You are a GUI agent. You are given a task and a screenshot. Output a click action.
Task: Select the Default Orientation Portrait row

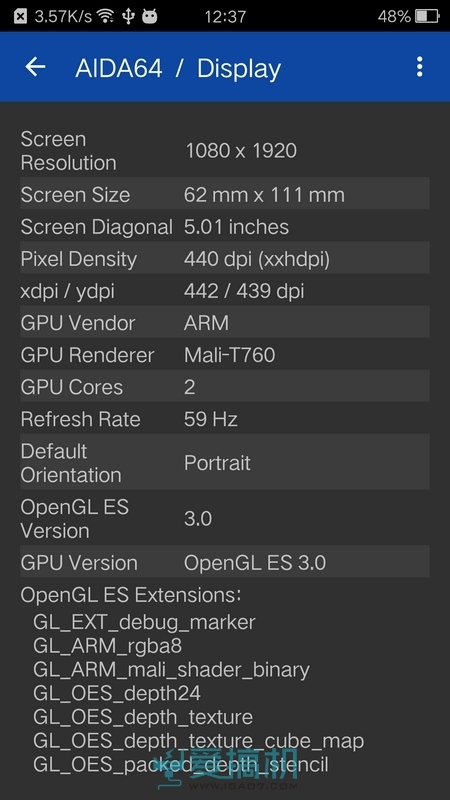[225, 463]
